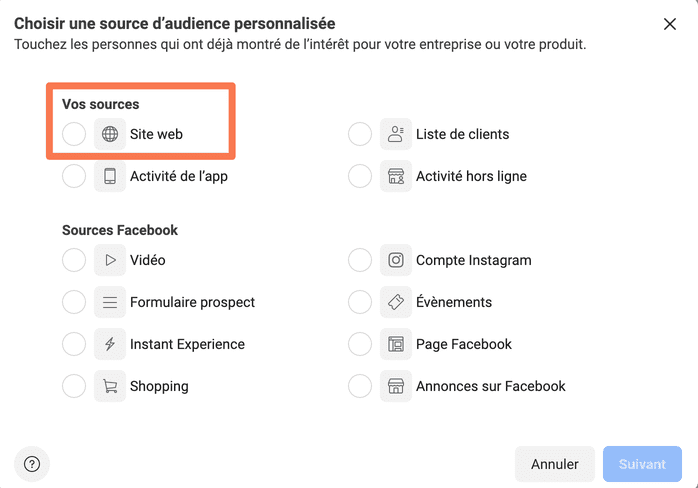This screenshot has height=488, width=698.
Task: Click the person list icon for Liste de clients
Action: pyautogui.click(x=396, y=134)
